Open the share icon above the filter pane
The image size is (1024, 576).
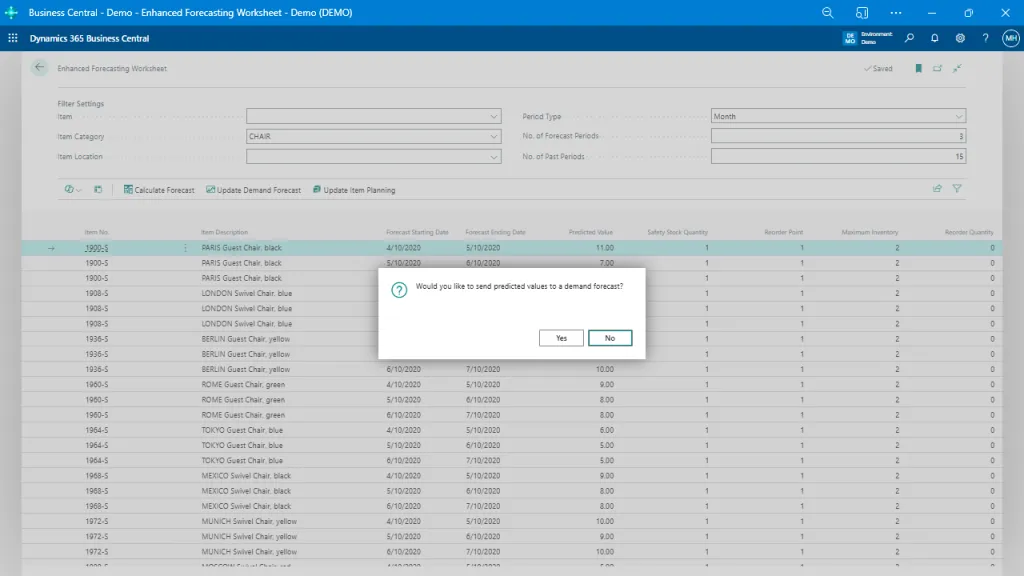click(x=936, y=188)
